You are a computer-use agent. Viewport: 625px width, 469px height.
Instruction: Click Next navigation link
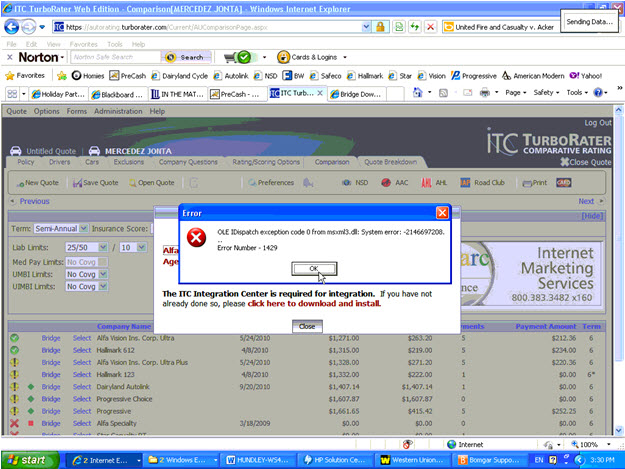[586, 201]
